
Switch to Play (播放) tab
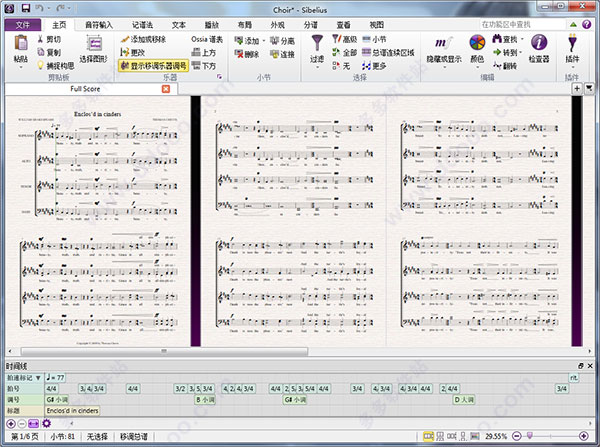click(212, 25)
